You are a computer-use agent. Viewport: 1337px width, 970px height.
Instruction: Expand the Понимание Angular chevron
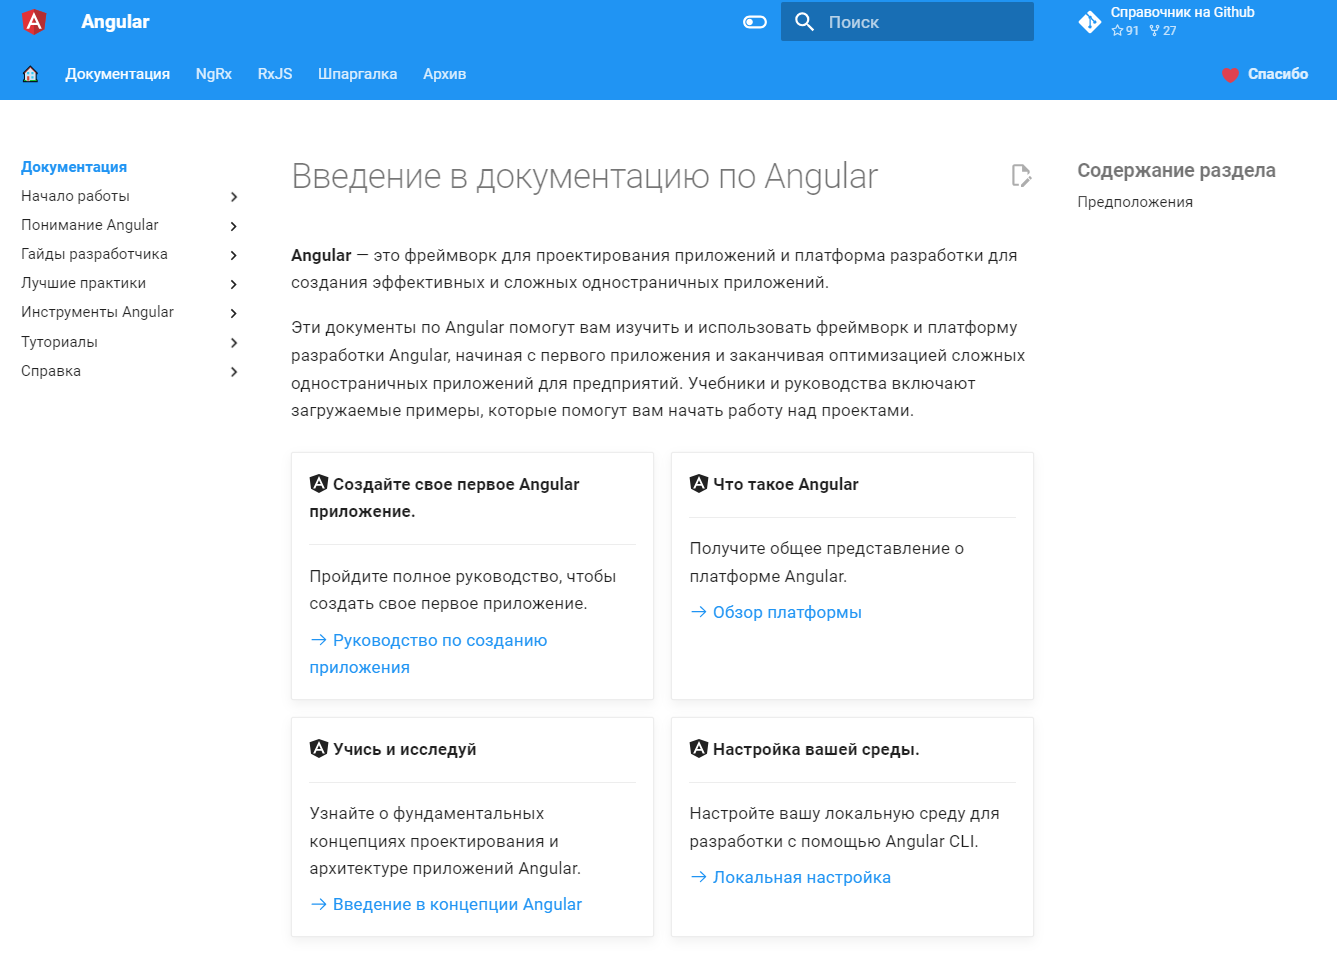tap(234, 226)
